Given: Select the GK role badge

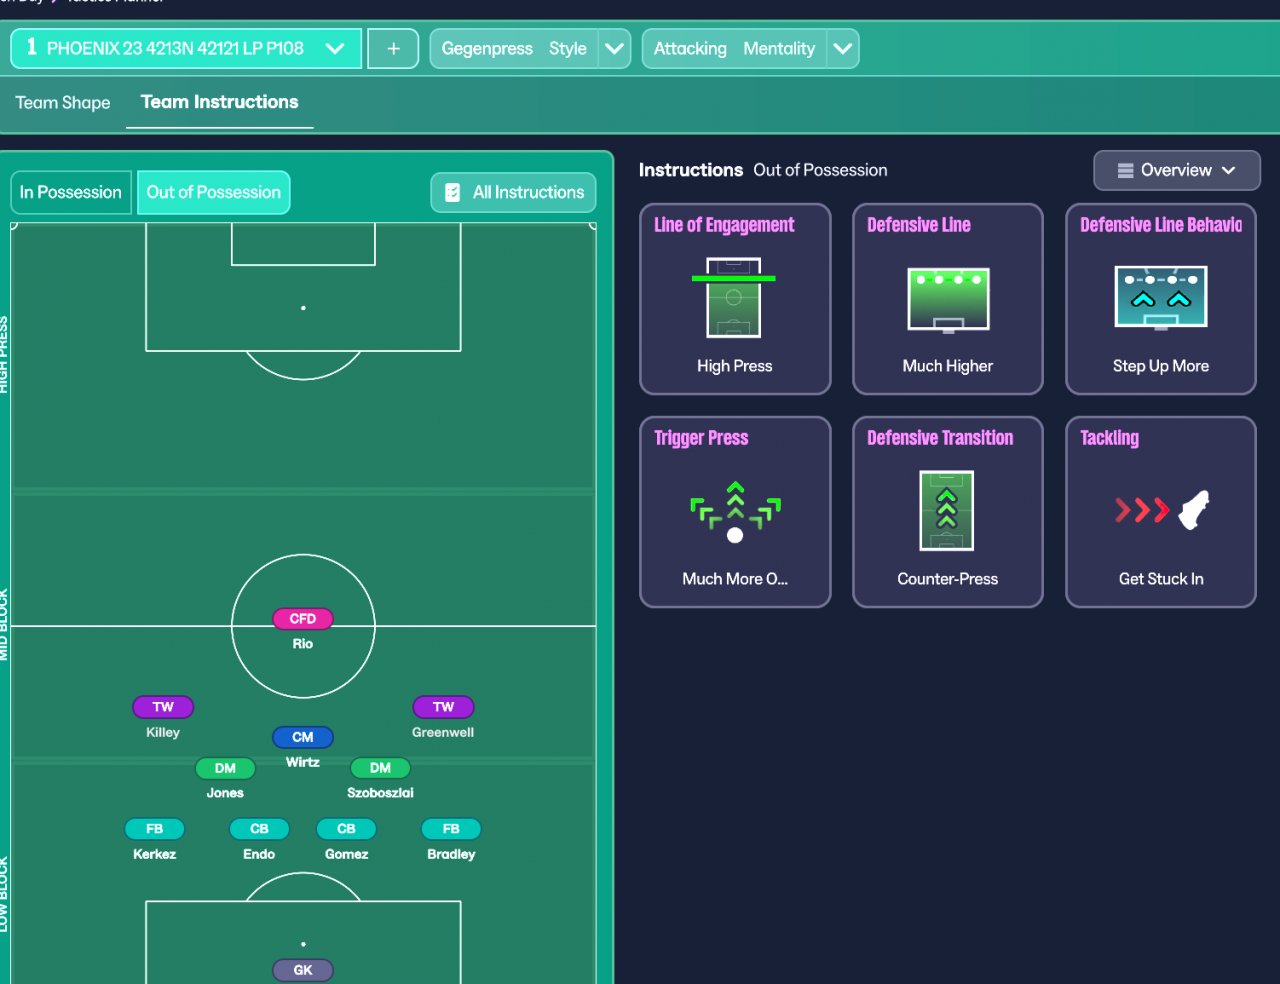Looking at the screenshot, I should click(303, 970).
